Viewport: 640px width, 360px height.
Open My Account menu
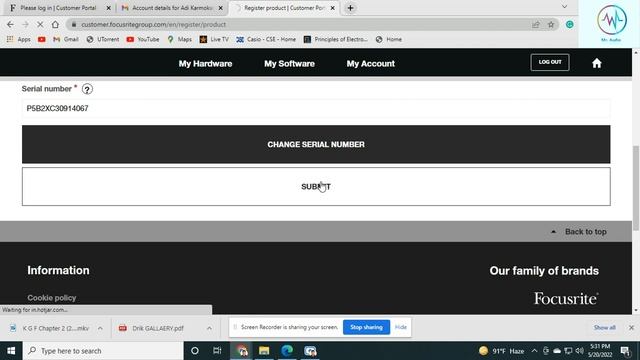coord(371,64)
